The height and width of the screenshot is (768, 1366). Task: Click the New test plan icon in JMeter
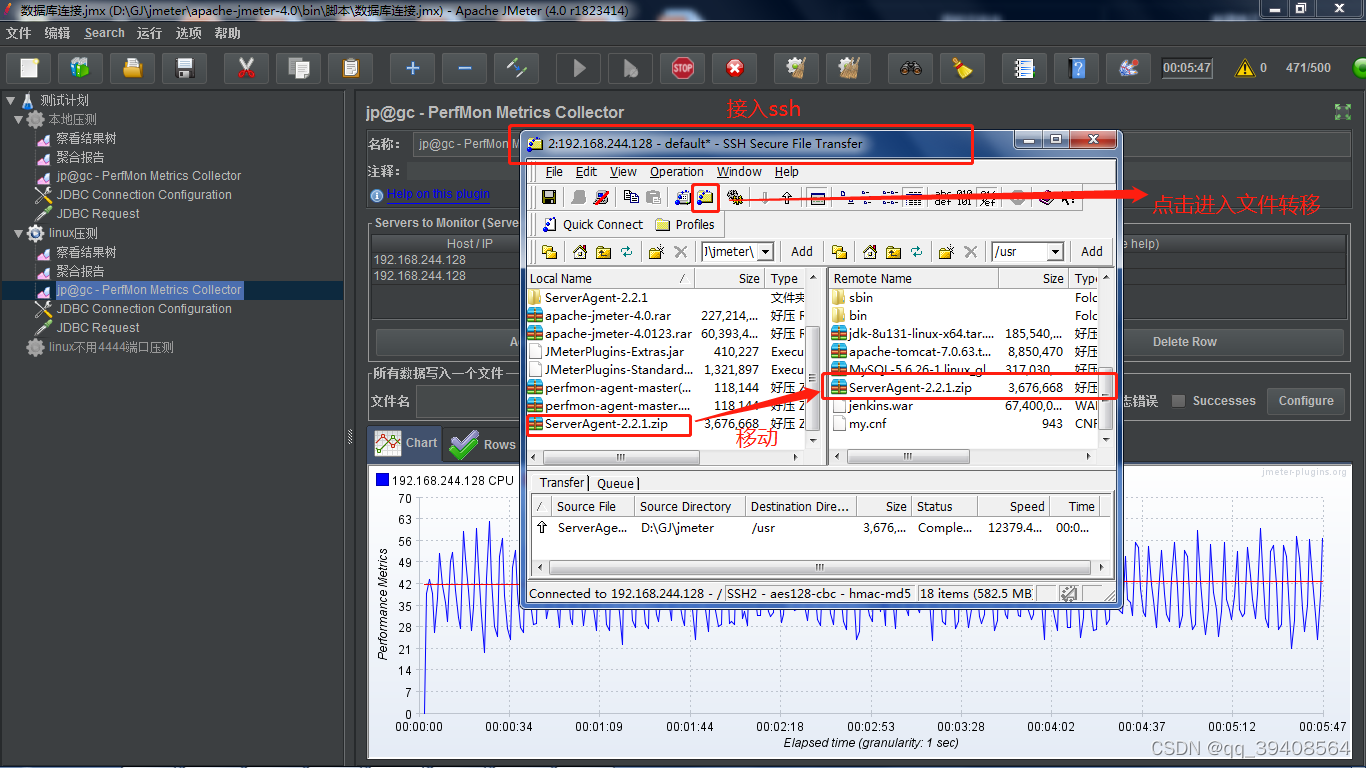click(x=29, y=68)
